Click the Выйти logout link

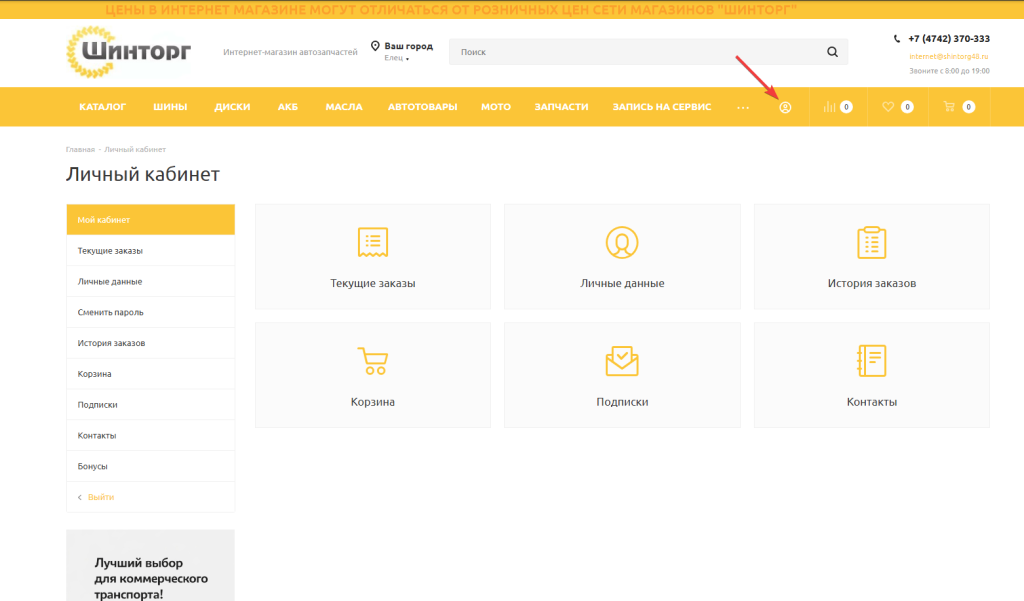point(101,497)
